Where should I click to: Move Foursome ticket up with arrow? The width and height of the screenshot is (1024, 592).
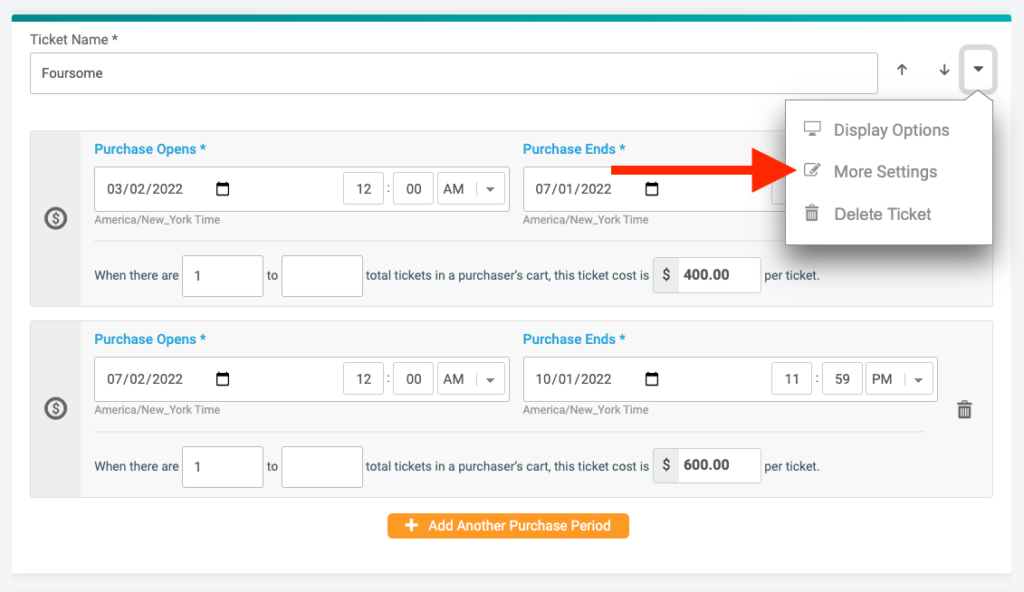click(902, 69)
